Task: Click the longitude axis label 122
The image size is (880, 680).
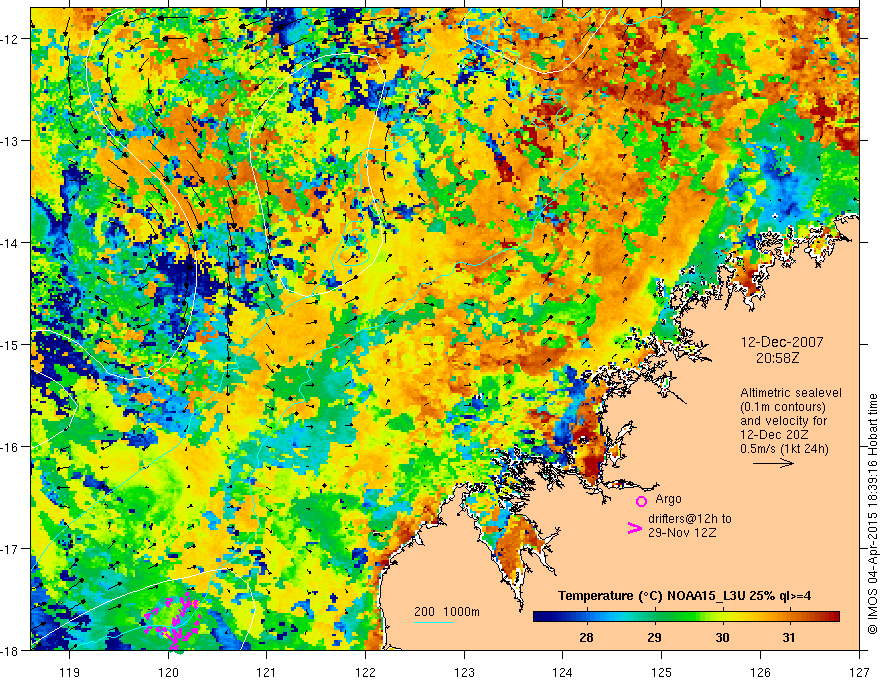Action: click(365, 672)
